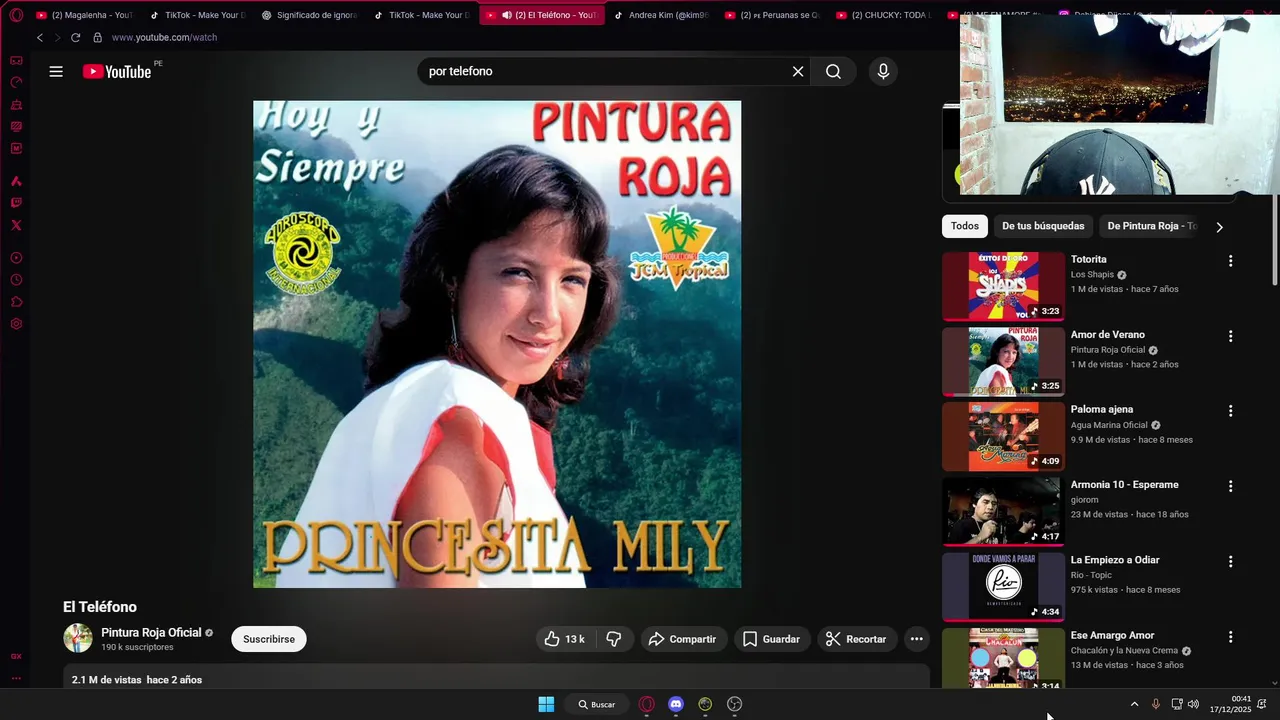
Task: Open options for Ese Amargo Amor
Action: coord(1230,637)
